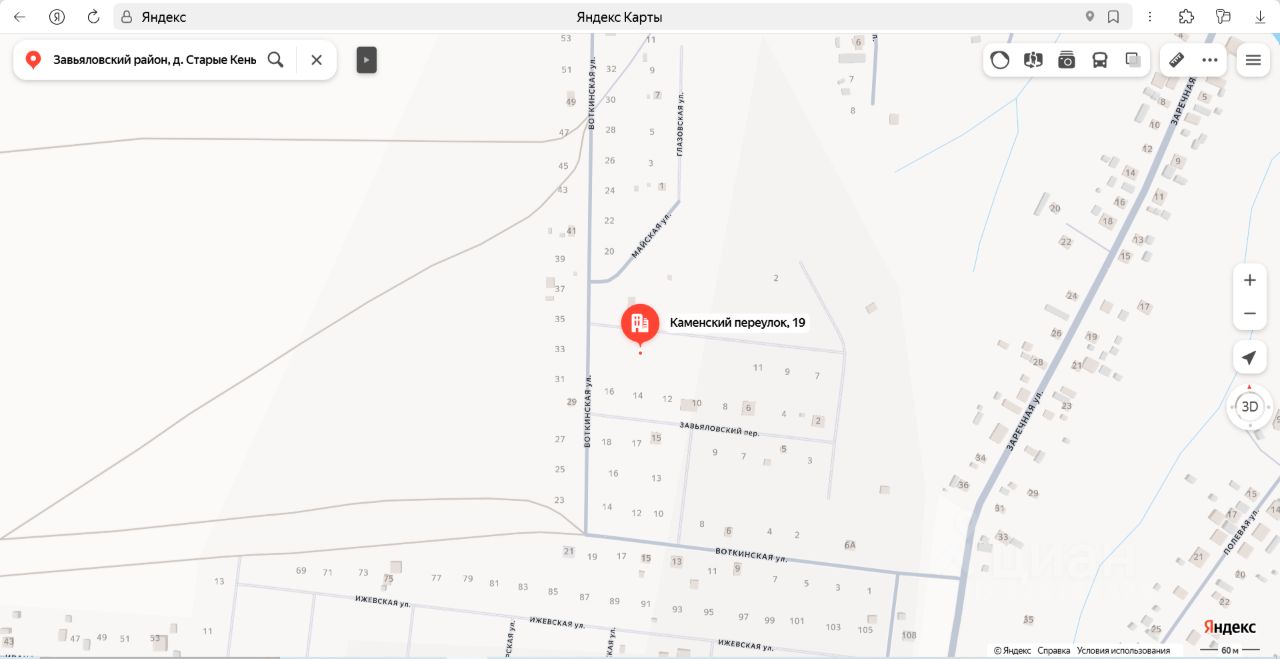The height and width of the screenshot is (659, 1280).
Task: Click the address bar showing Яндекс
Action: click(x=622, y=17)
